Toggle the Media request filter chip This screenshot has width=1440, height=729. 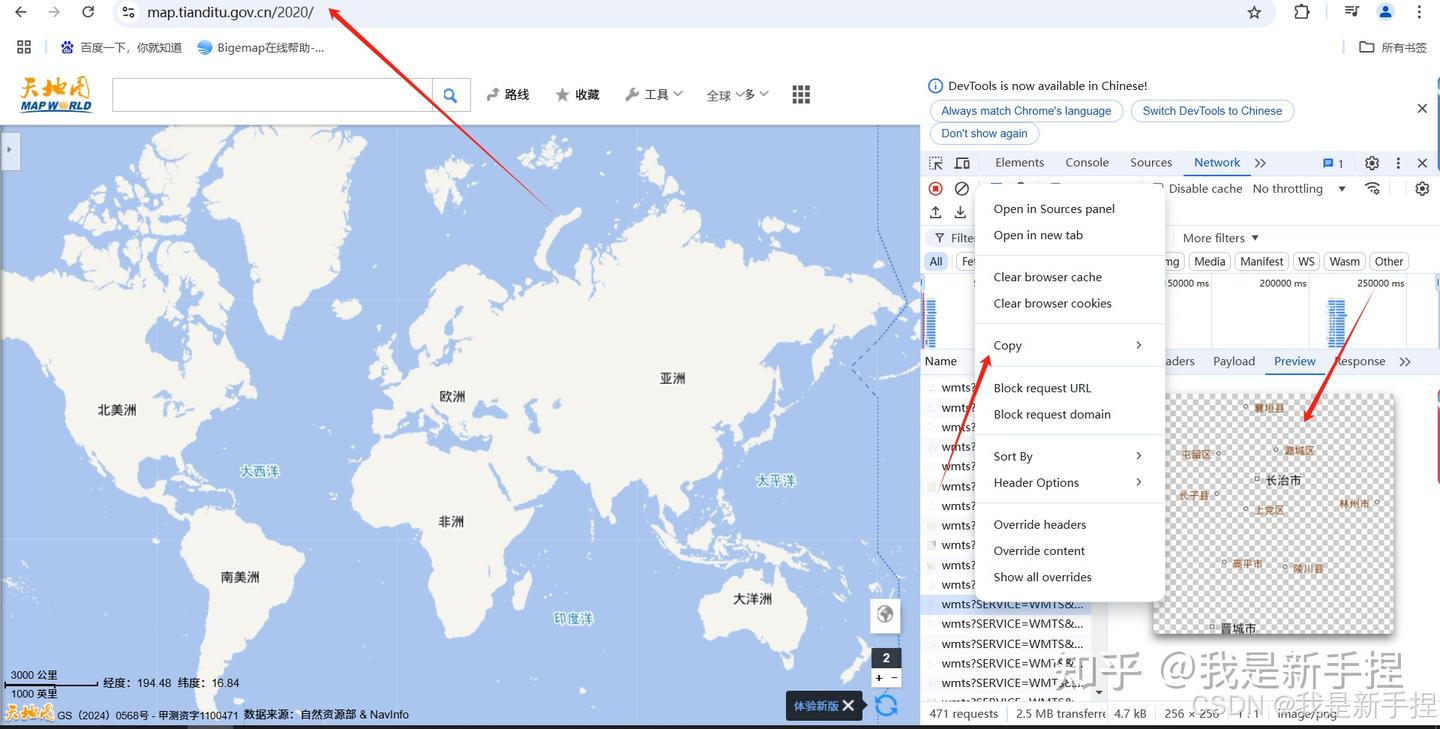(x=1209, y=261)
